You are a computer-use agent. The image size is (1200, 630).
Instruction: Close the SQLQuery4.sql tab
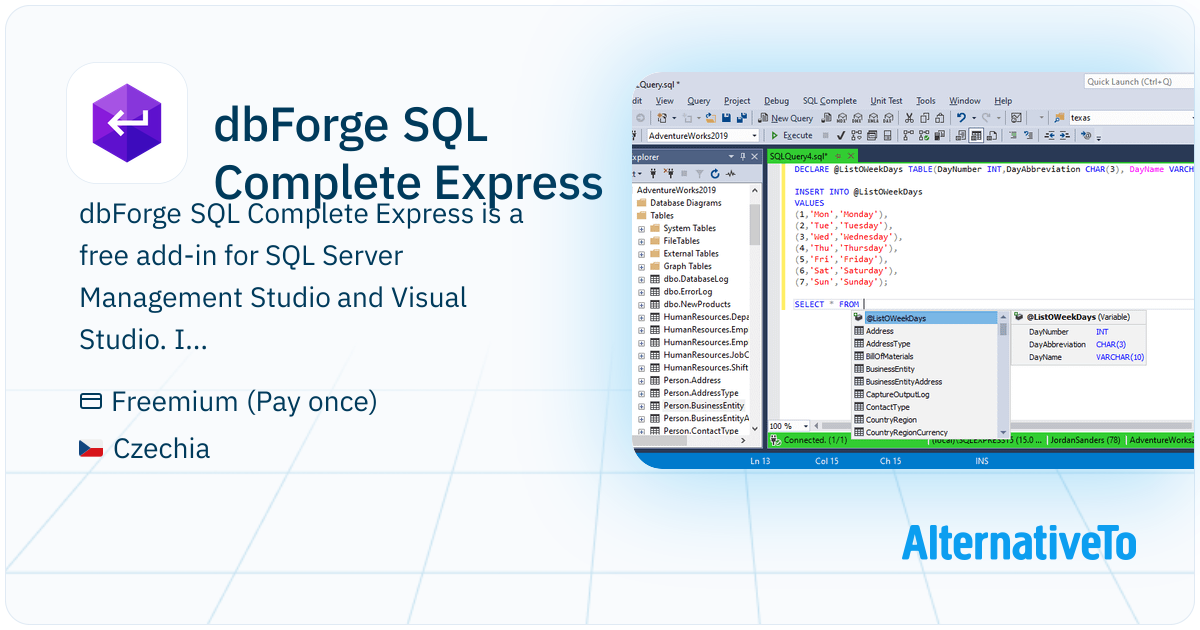[x=851, y=156]
